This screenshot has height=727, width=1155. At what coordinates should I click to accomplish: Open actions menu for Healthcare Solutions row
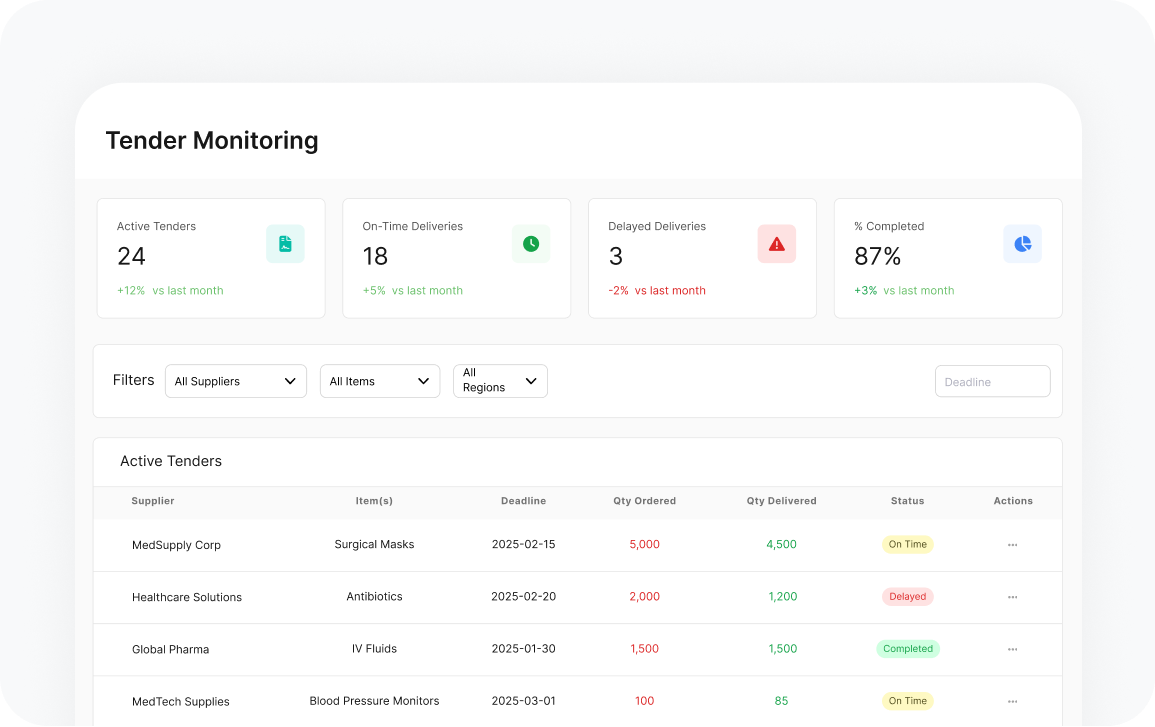[1012, 597]
